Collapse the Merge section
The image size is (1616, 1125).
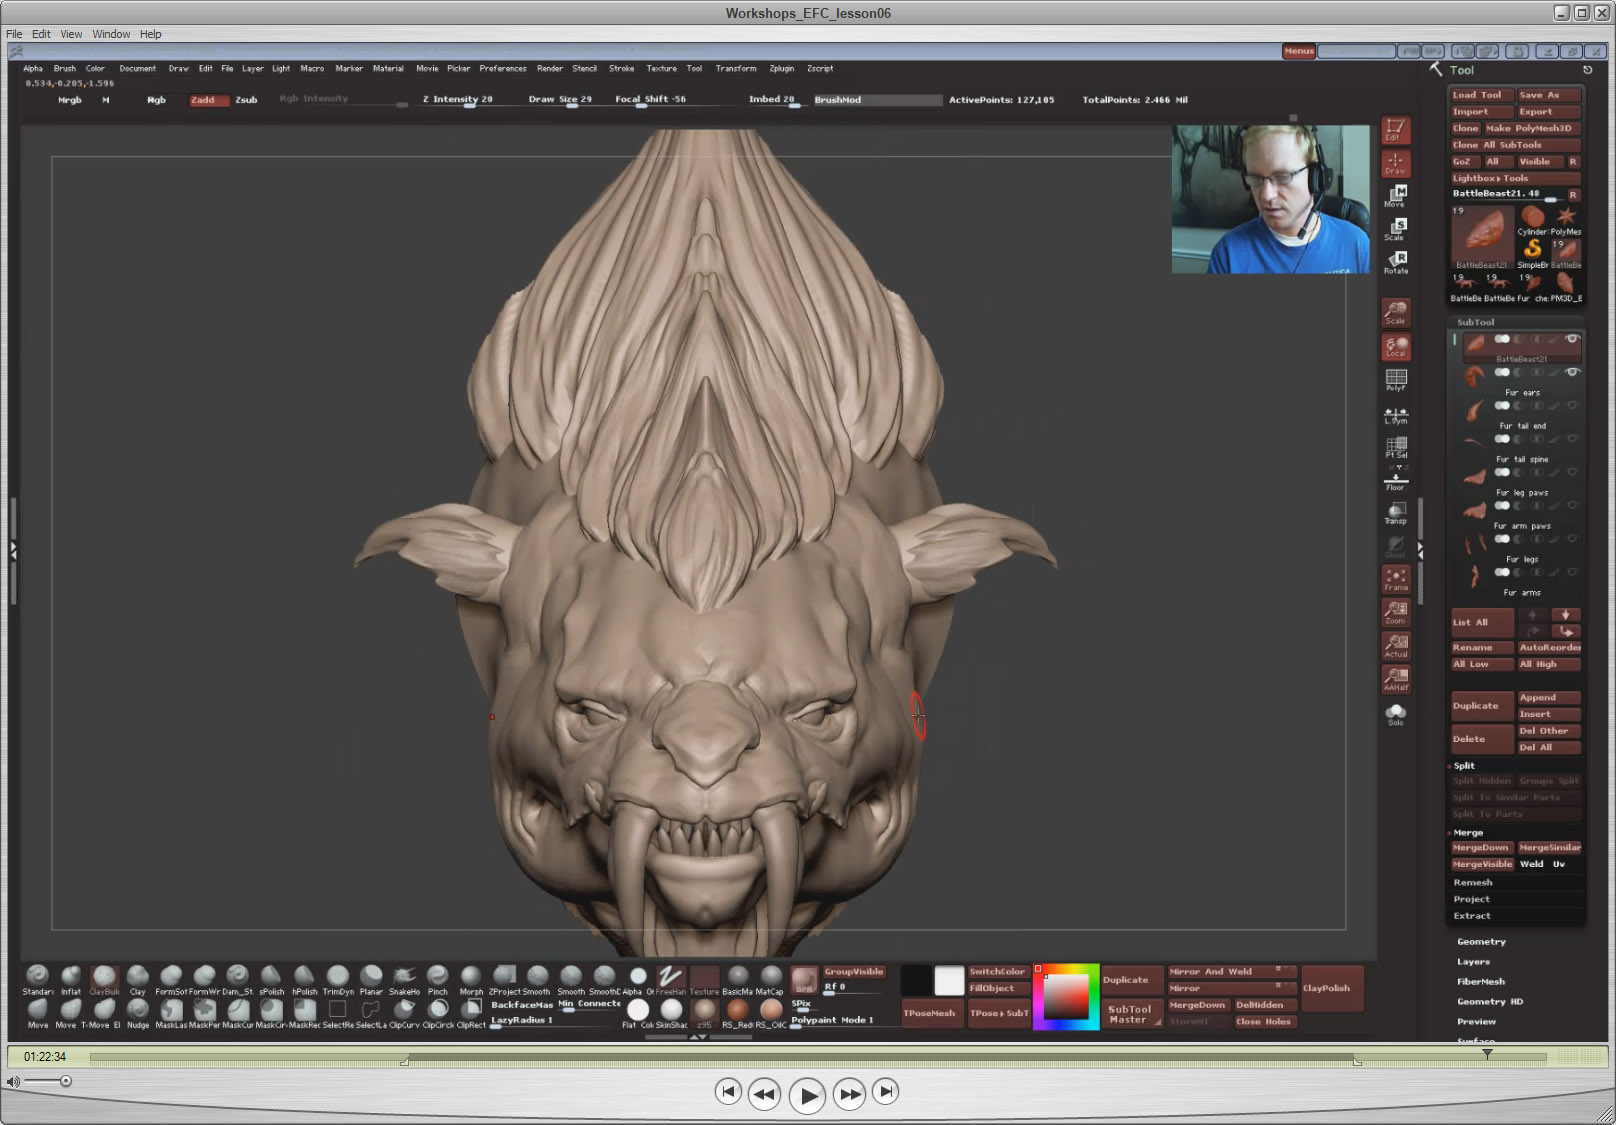pyautogui.click(x=1468, y=832)
